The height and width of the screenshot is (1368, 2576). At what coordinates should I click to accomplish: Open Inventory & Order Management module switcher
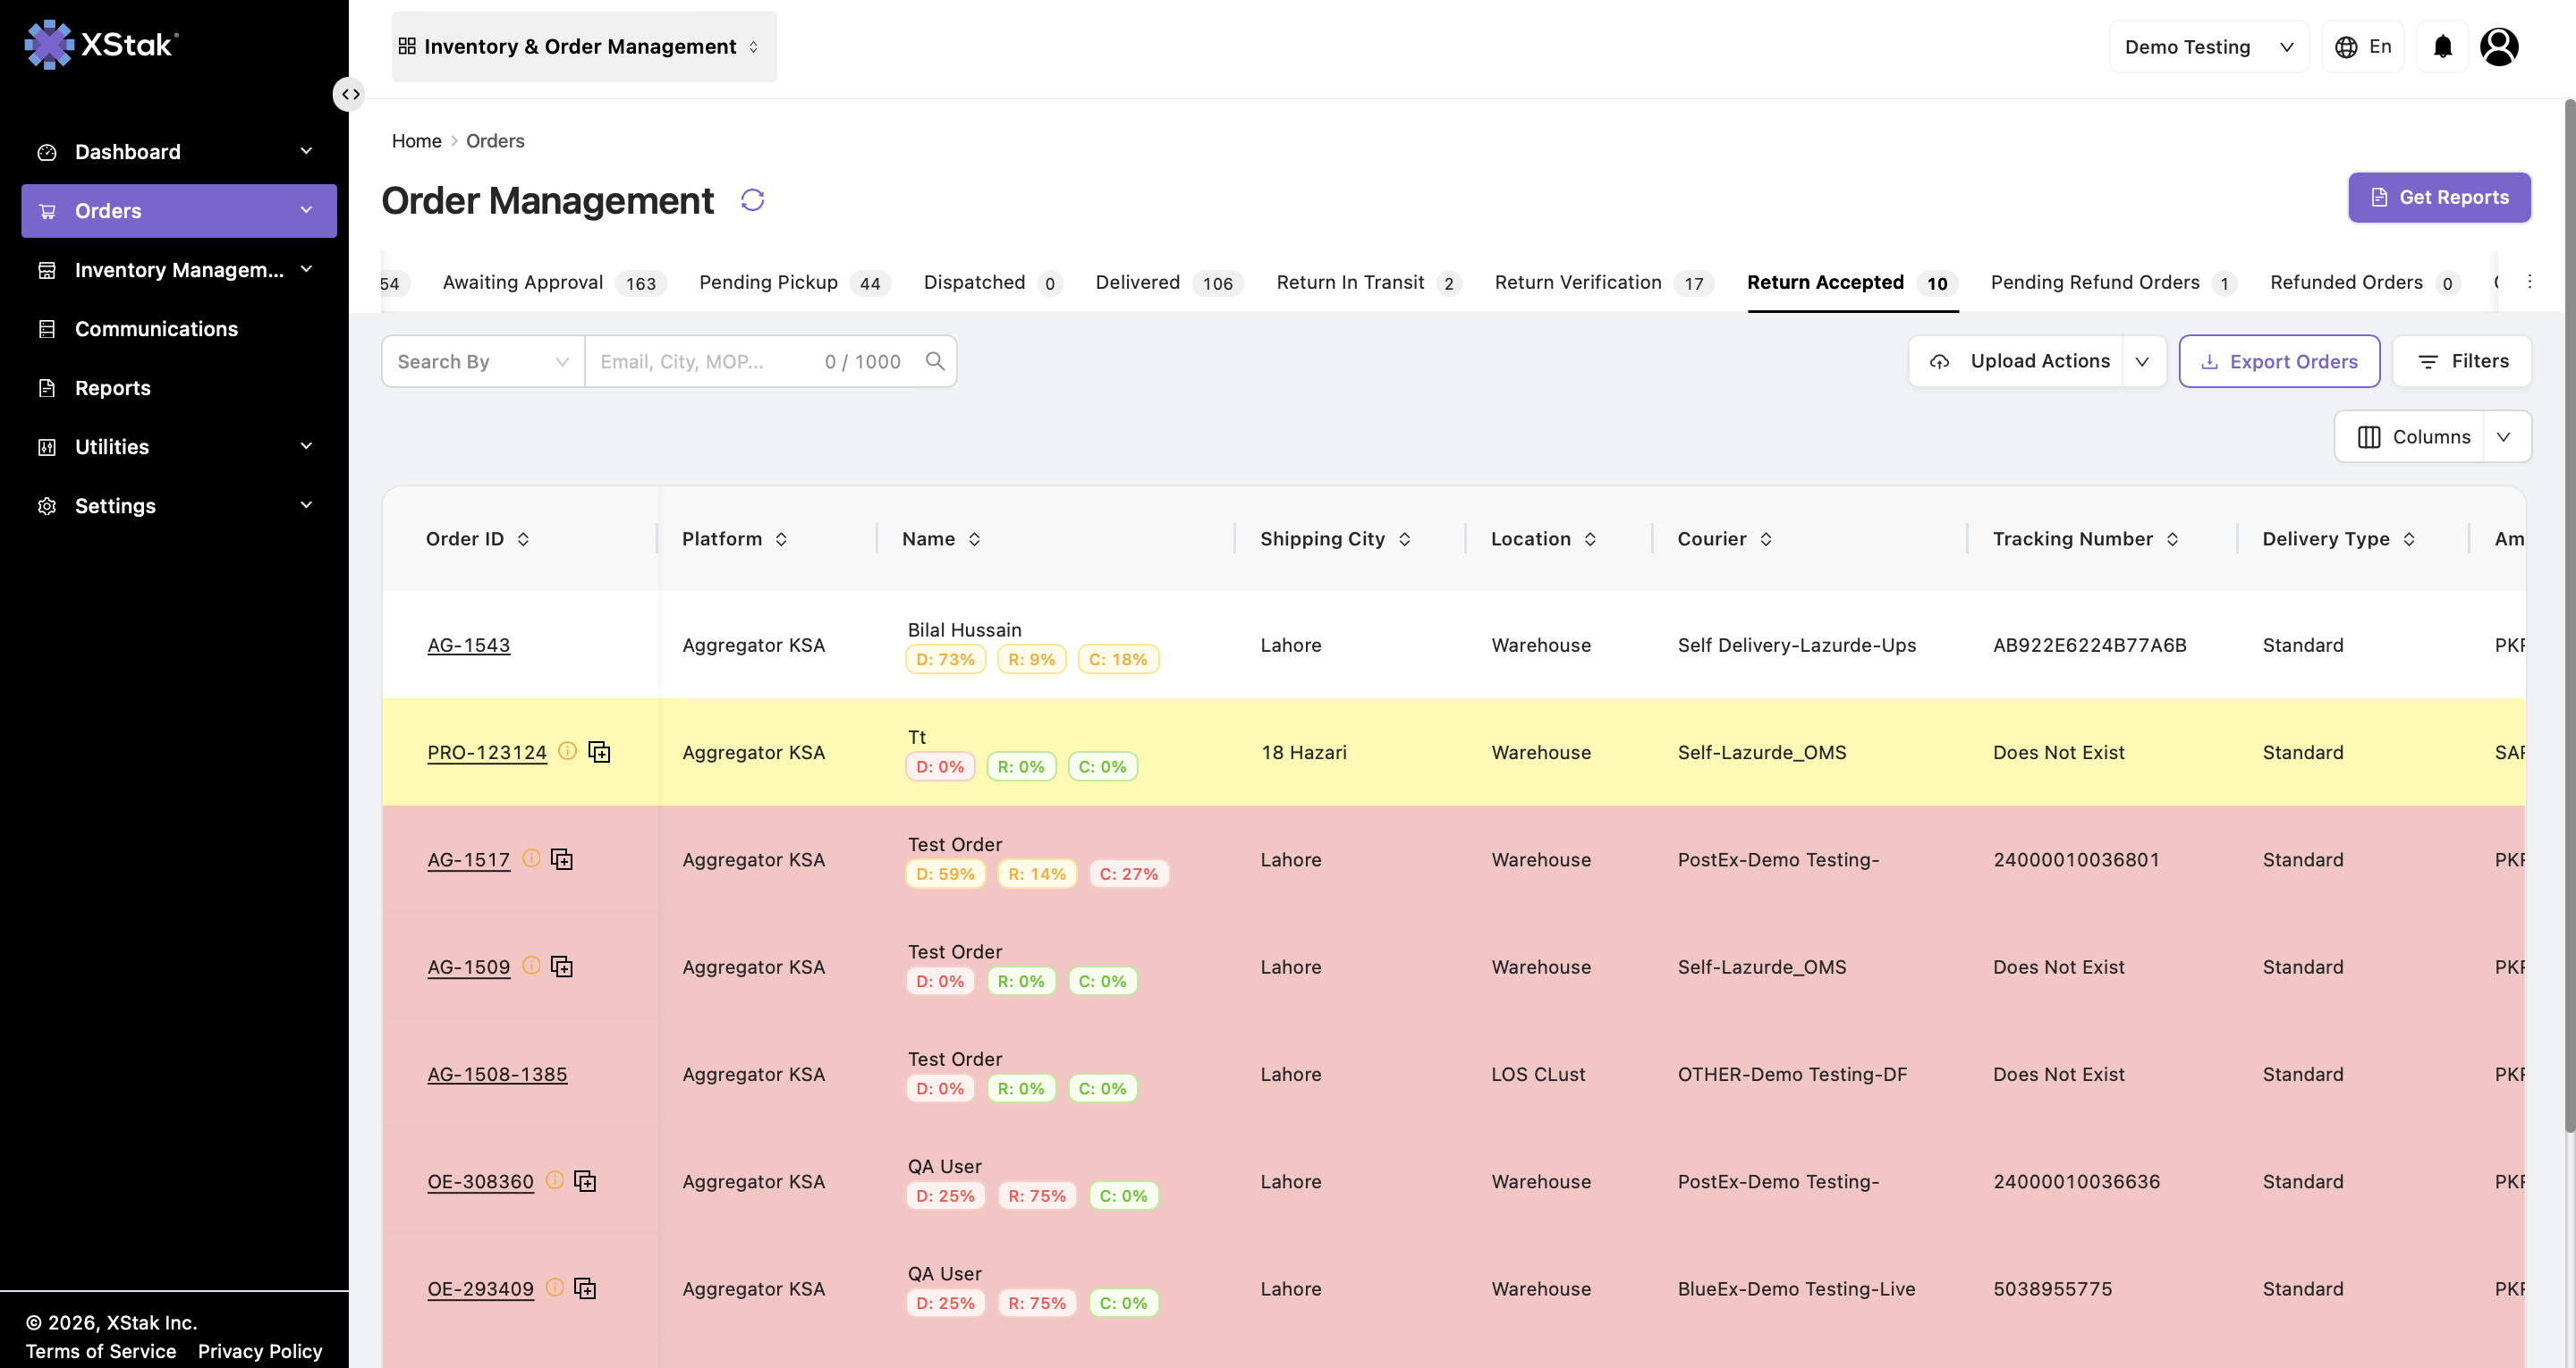point(584,47)
